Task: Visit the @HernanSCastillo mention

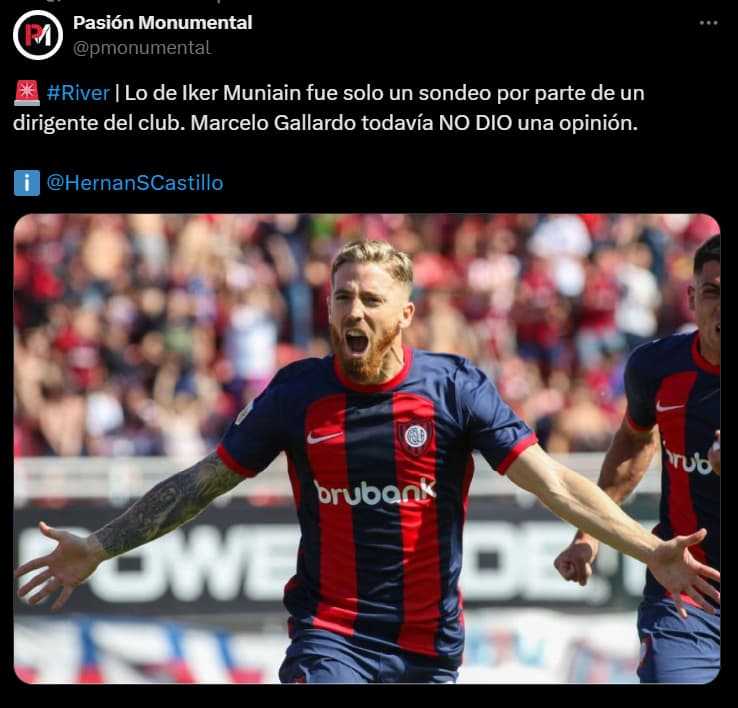Action: pyautogui.click(x=135, y=183)
